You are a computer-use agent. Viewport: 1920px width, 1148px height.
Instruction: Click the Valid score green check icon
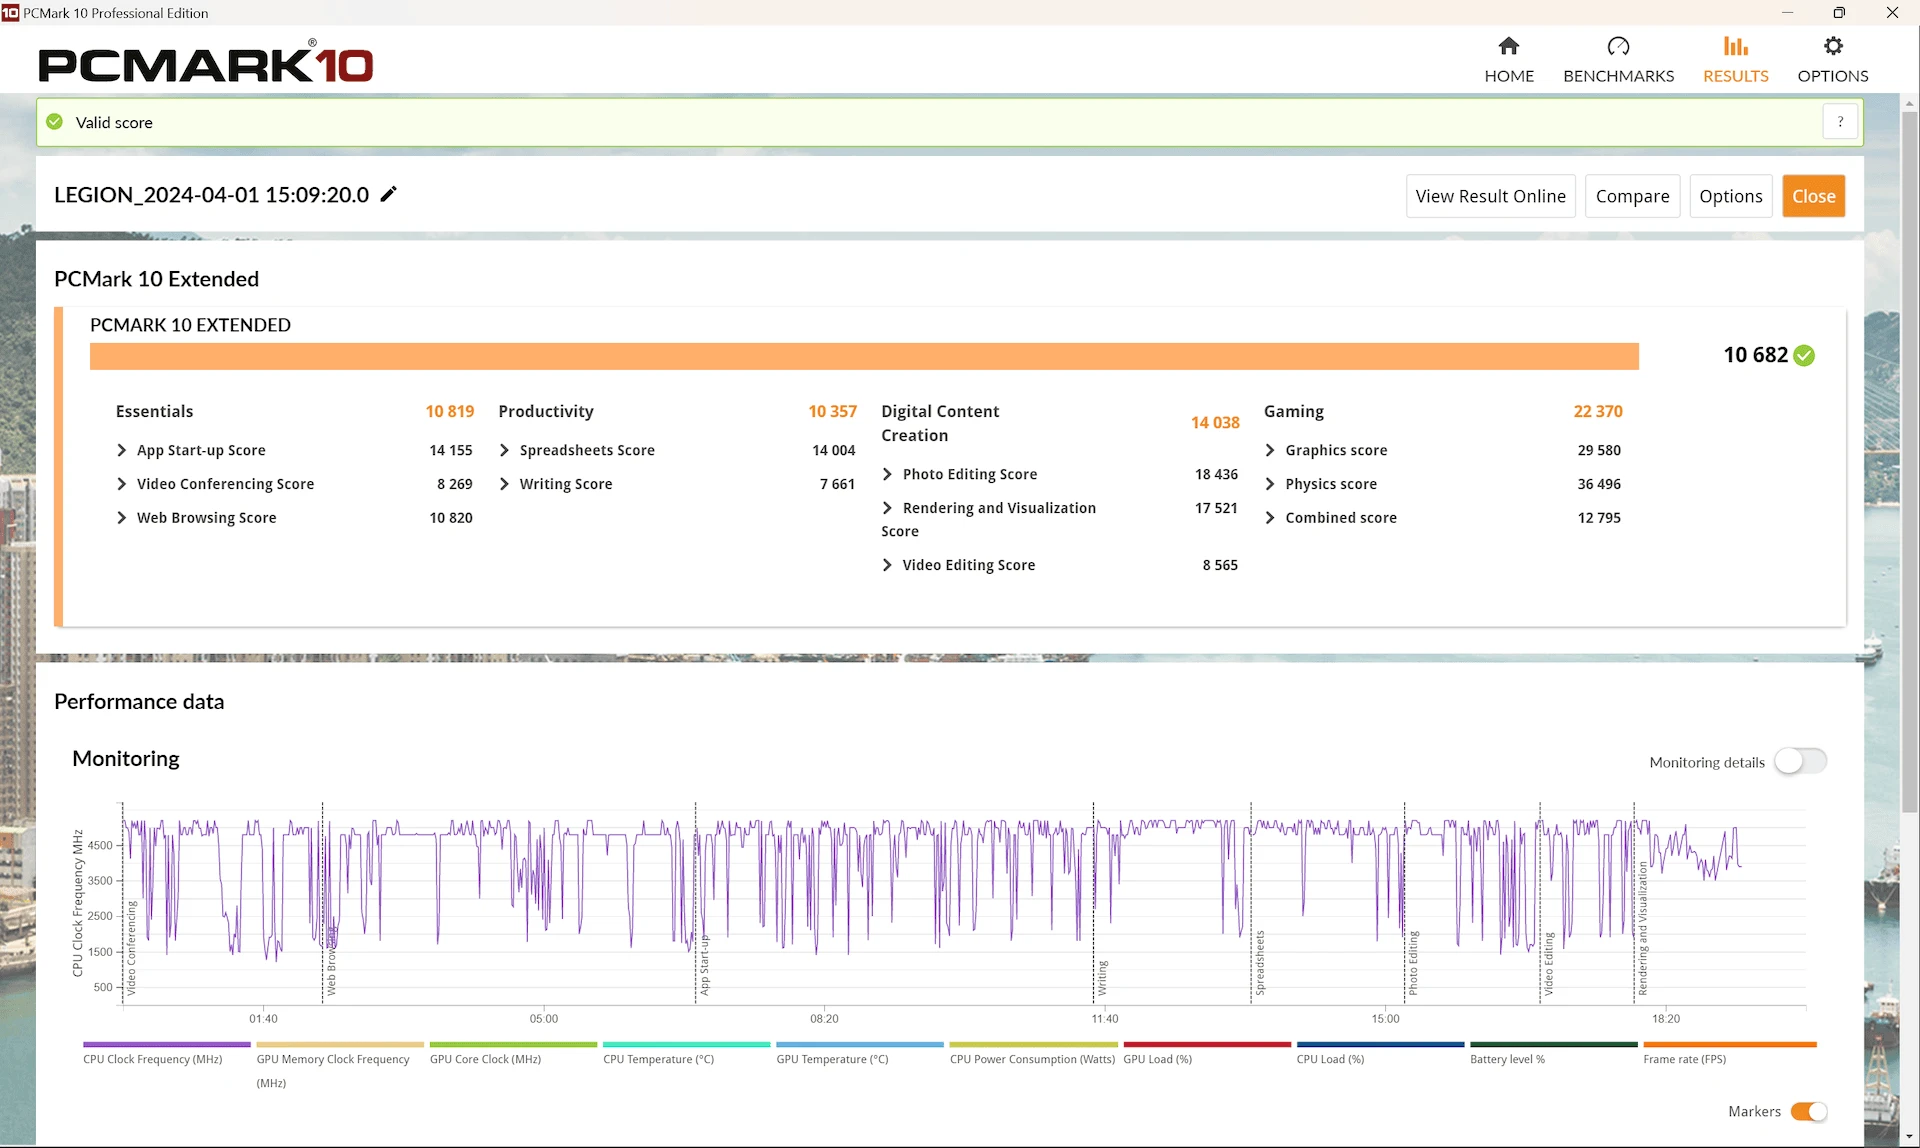pyautogui.click(x=55, y=122)
